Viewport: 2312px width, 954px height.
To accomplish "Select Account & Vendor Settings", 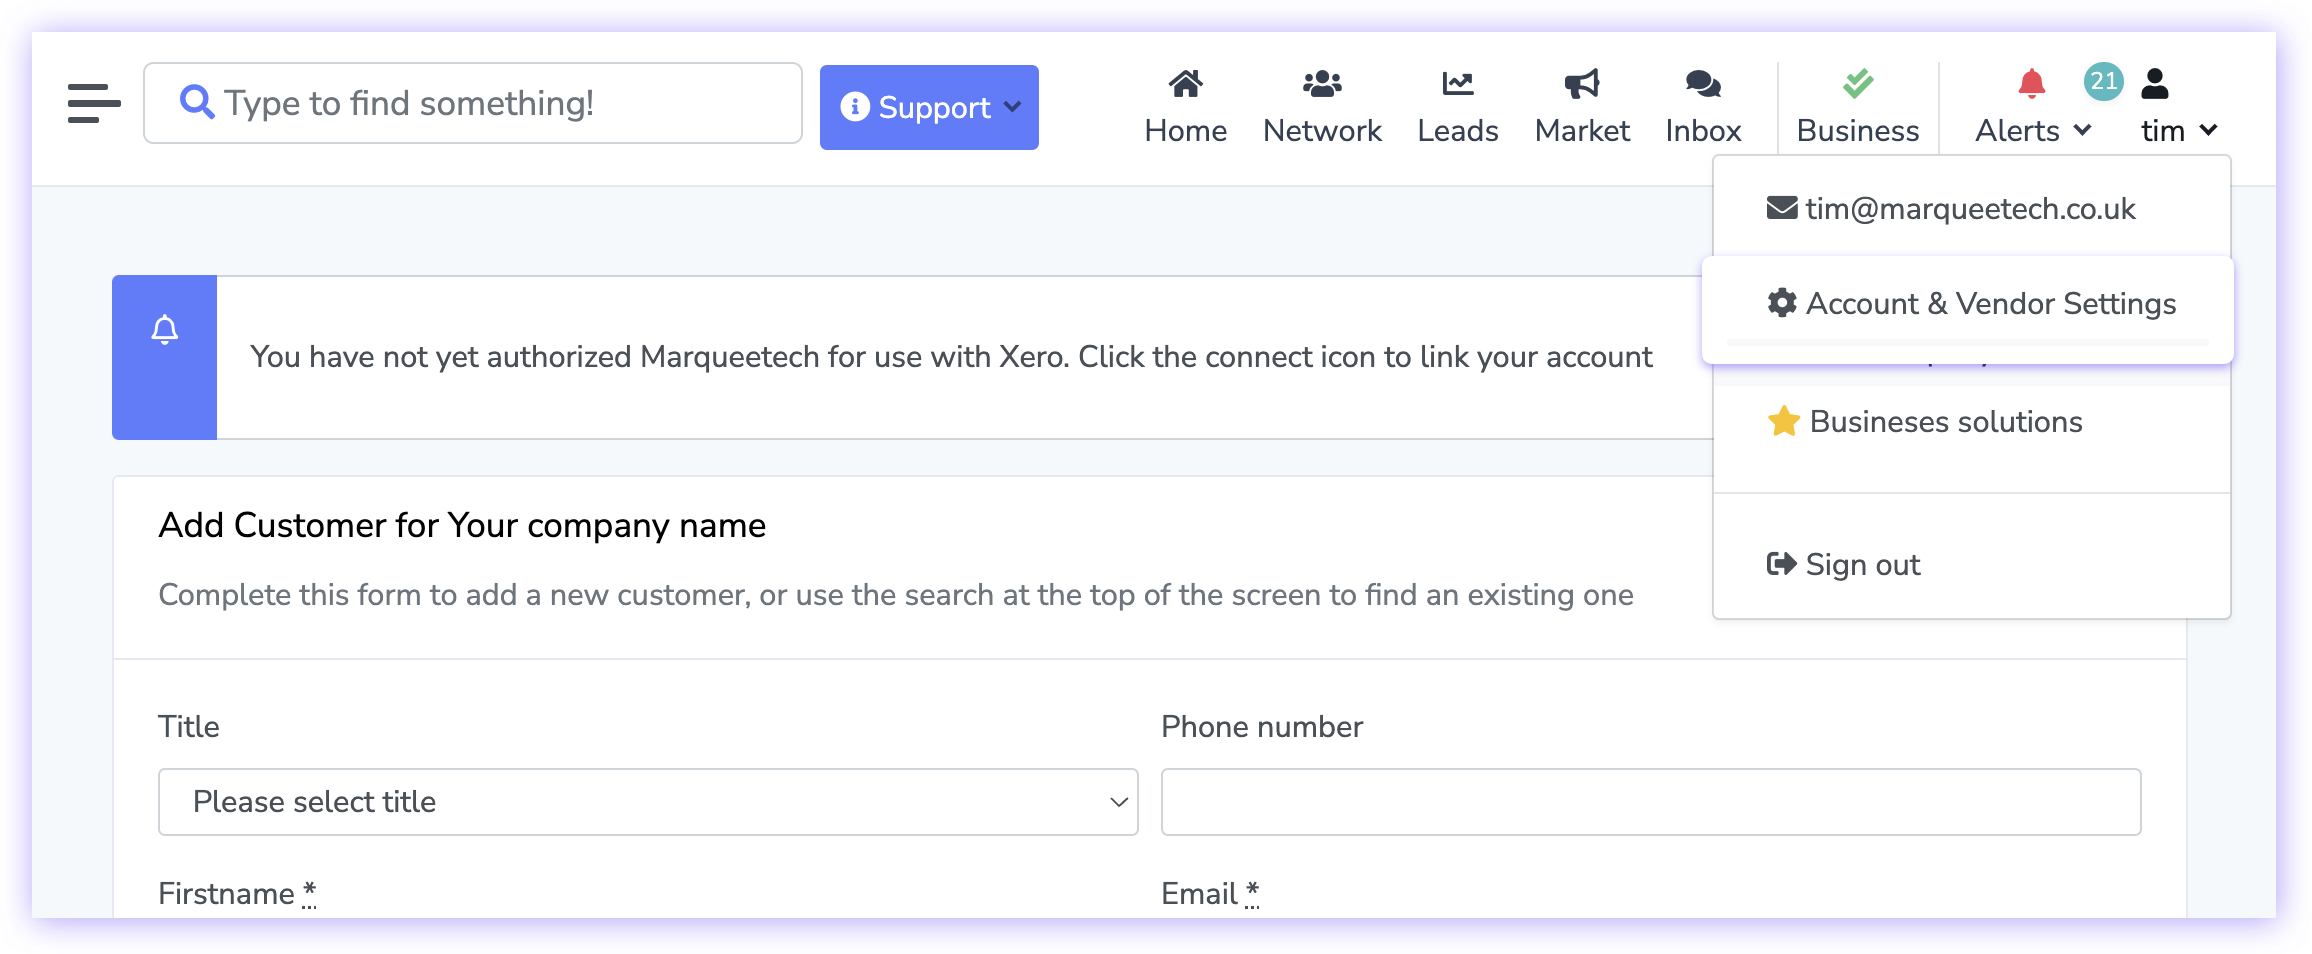I will click(x=1971, y=304).
